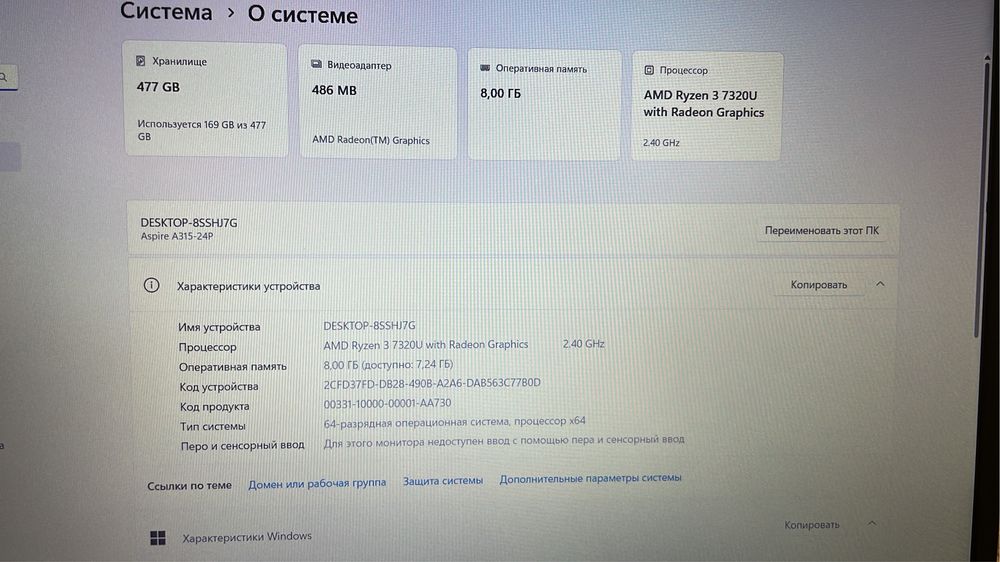Click the Характеристики устройства heading

[x=248, y=286]
